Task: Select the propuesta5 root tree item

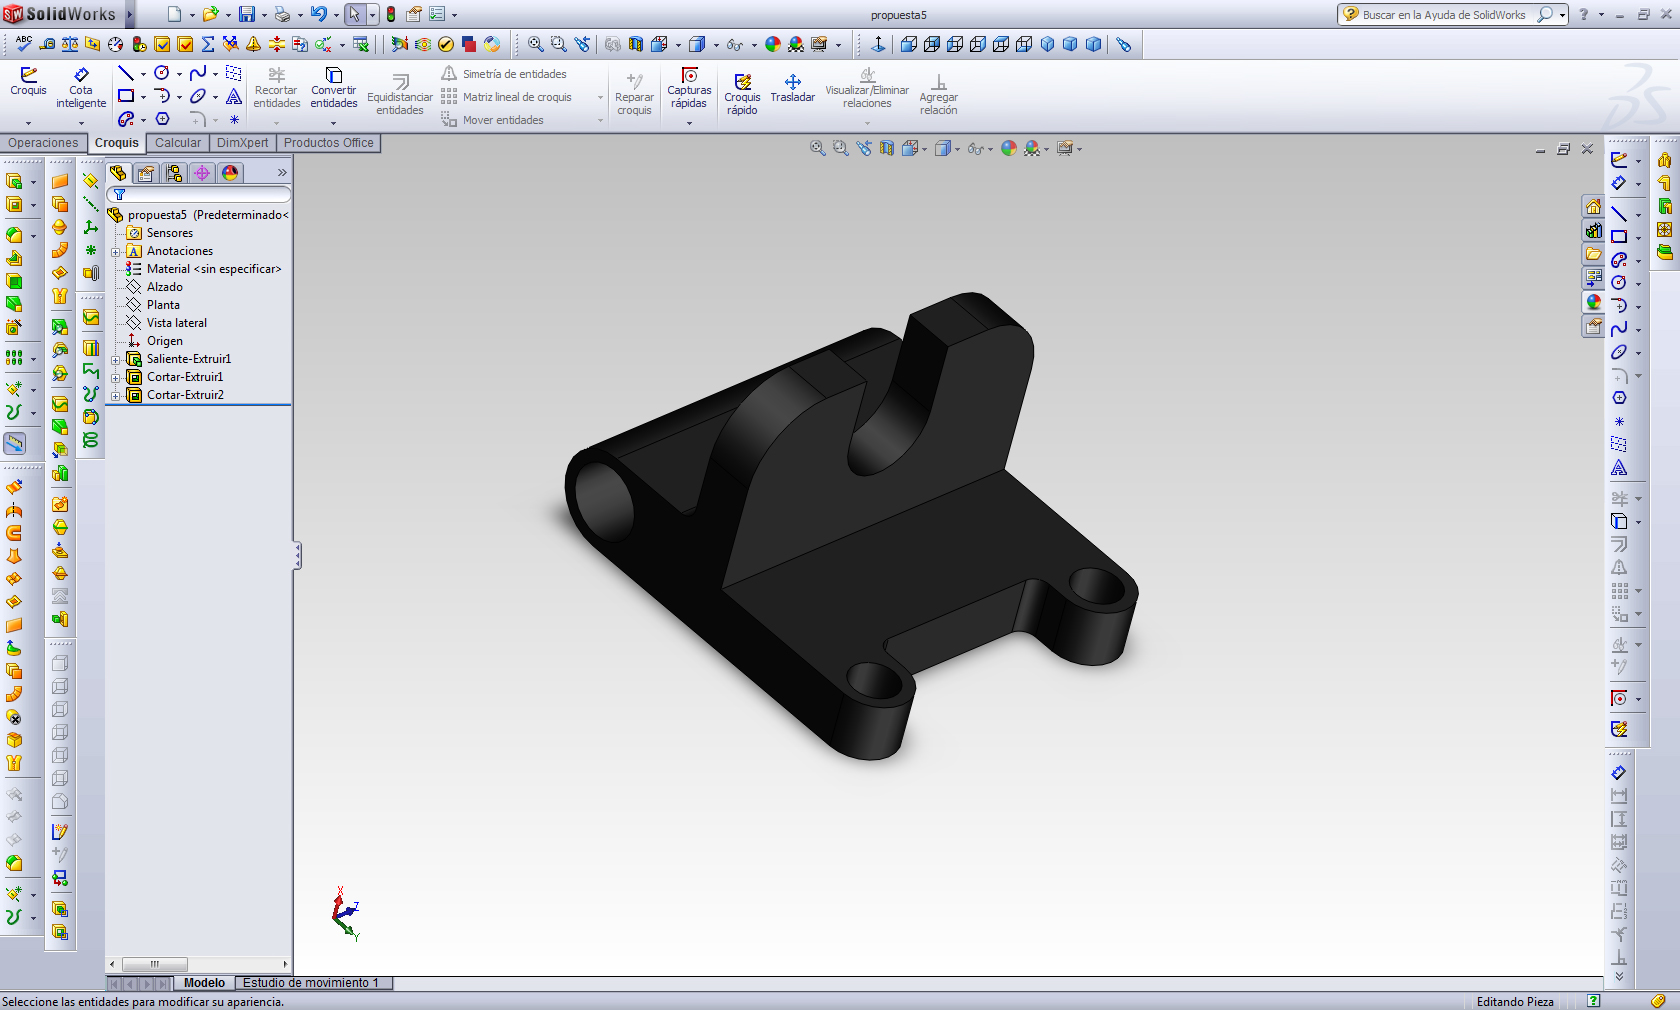Action: [198, 215]
